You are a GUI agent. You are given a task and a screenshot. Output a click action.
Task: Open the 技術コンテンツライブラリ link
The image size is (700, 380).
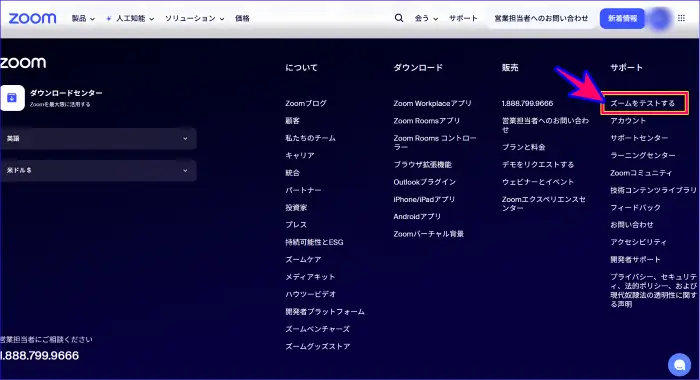pyautogui.click(x=653, y=190)
